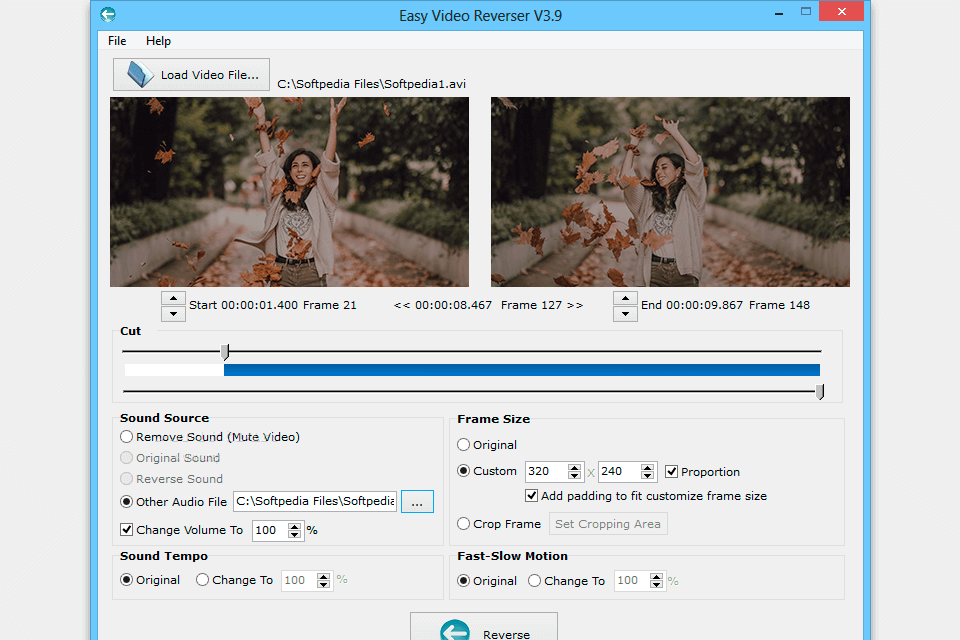Click the frame height field showing 240

[x=619, y=471]
